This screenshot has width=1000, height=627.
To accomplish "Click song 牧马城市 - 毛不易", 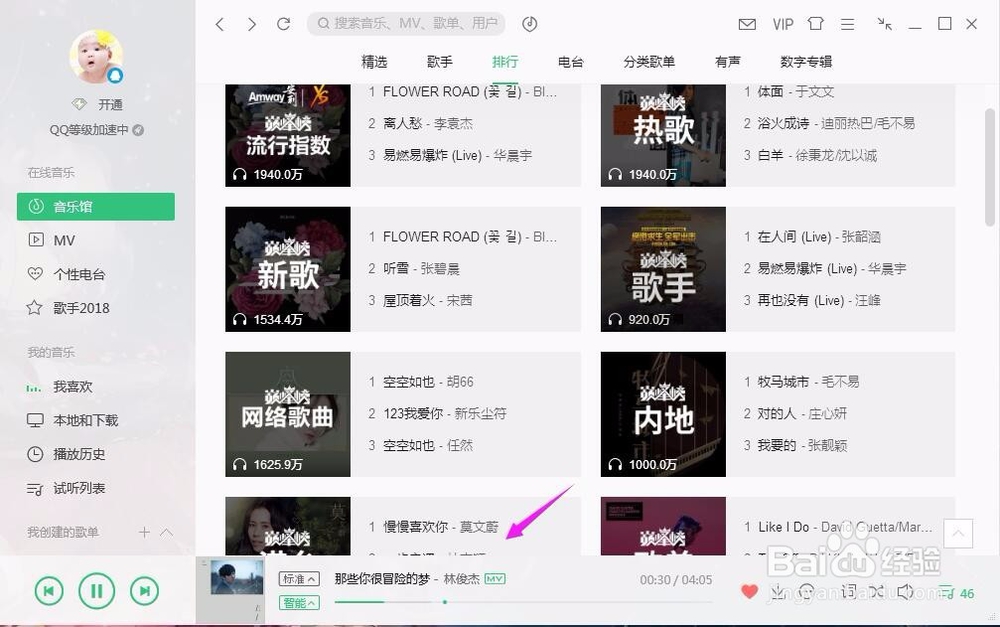I will click(808, 382).
